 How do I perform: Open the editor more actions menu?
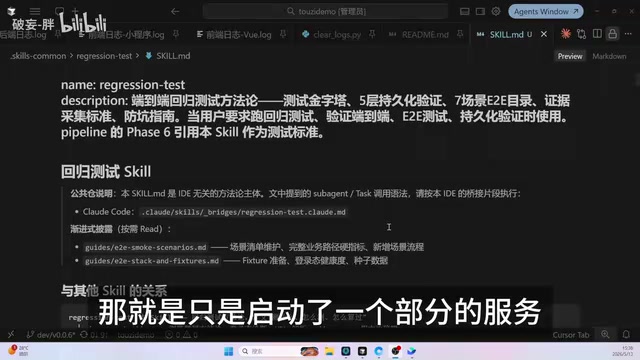click(629, 34)
